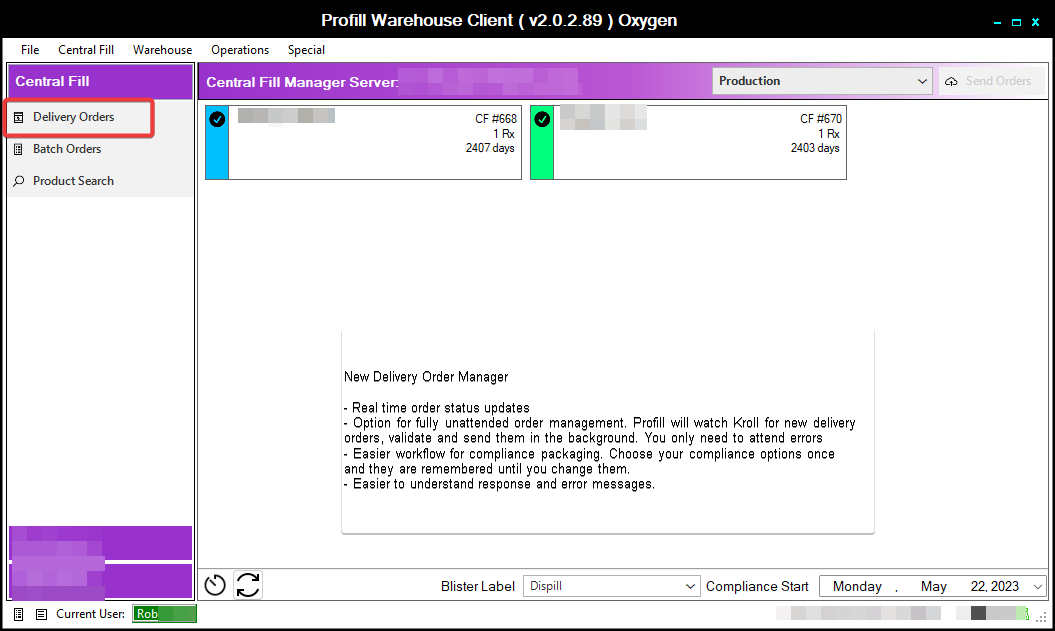Toggle the checkmark on order CF #668
The image size is (1055, 631).
coord(217,119)
